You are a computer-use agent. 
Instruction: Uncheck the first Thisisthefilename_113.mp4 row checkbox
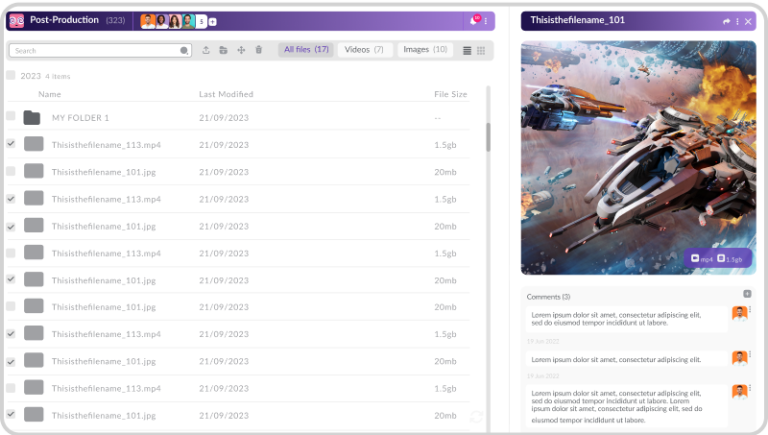coord(11,144)
